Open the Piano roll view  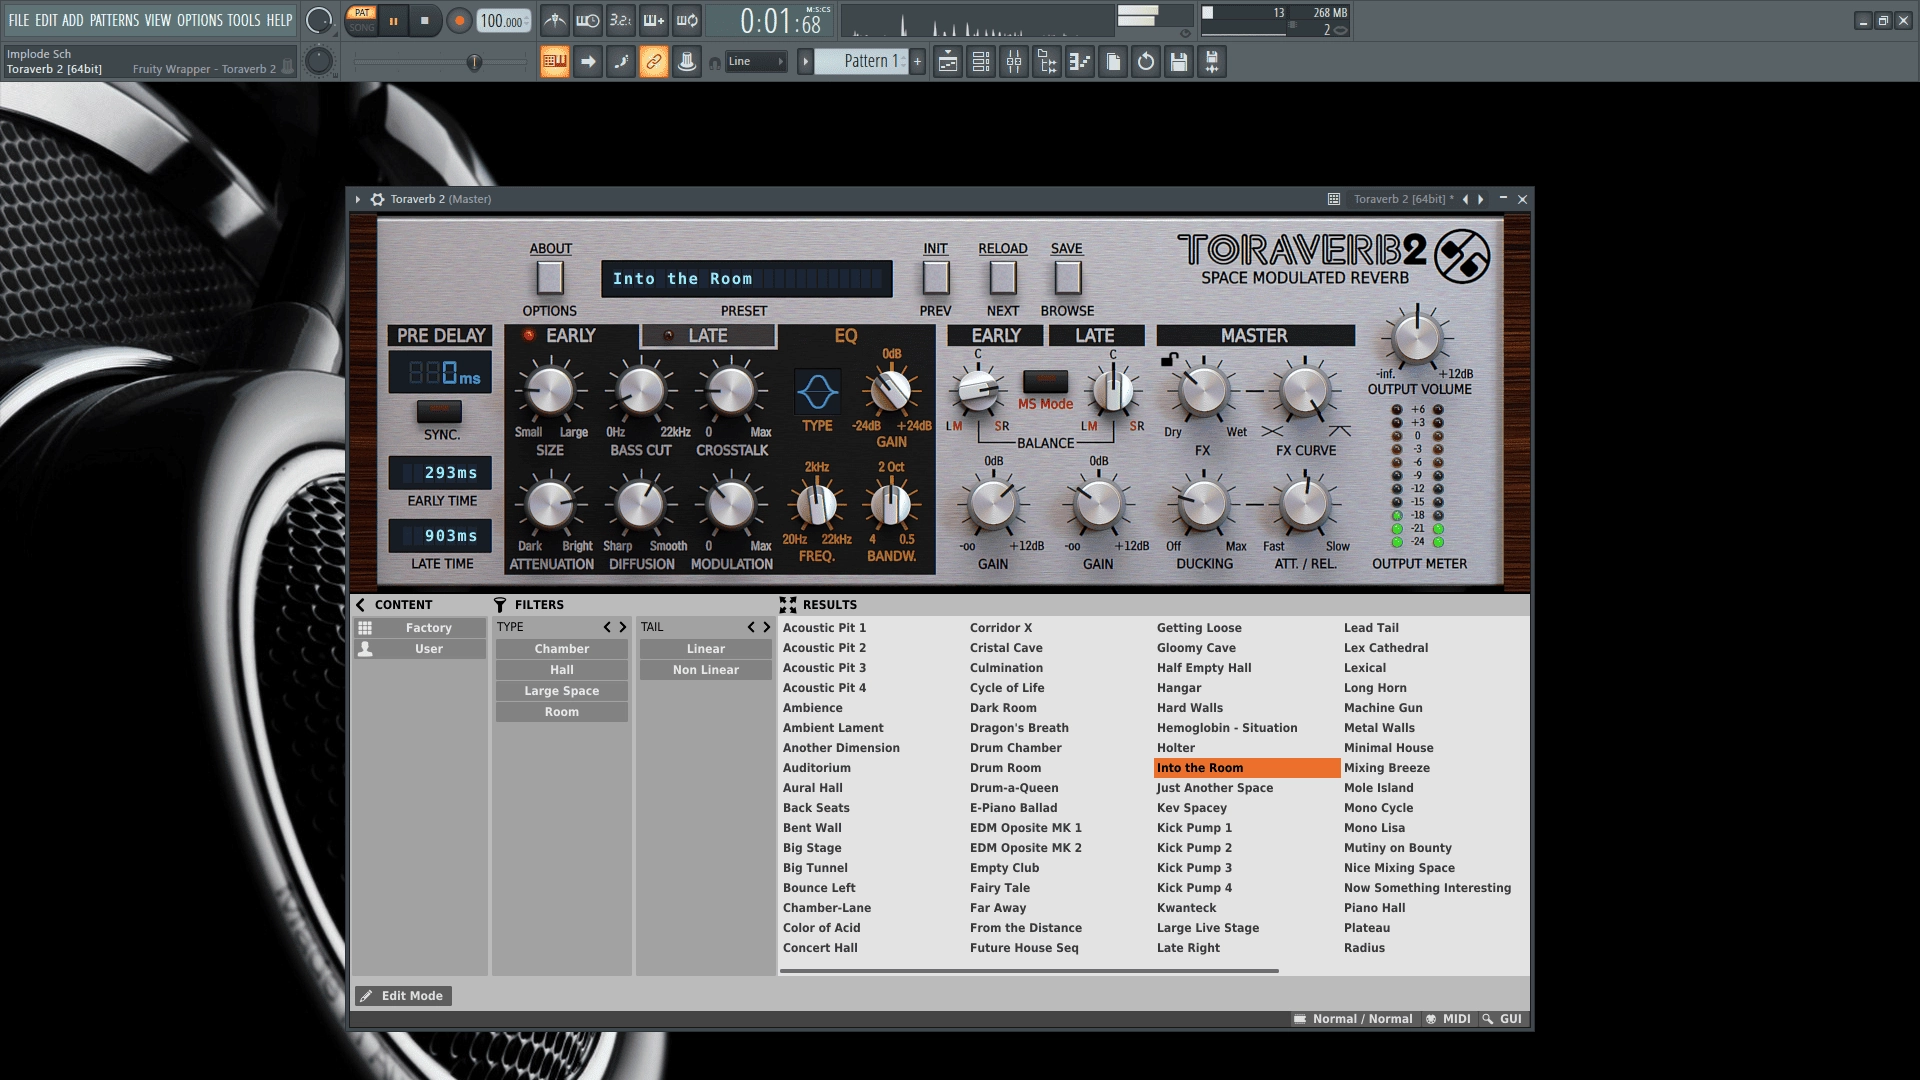[1080, 62]
